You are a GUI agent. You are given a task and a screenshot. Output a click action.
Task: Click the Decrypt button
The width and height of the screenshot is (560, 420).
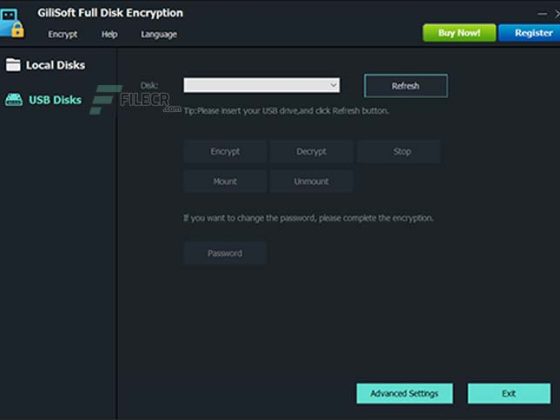(311, 151)
